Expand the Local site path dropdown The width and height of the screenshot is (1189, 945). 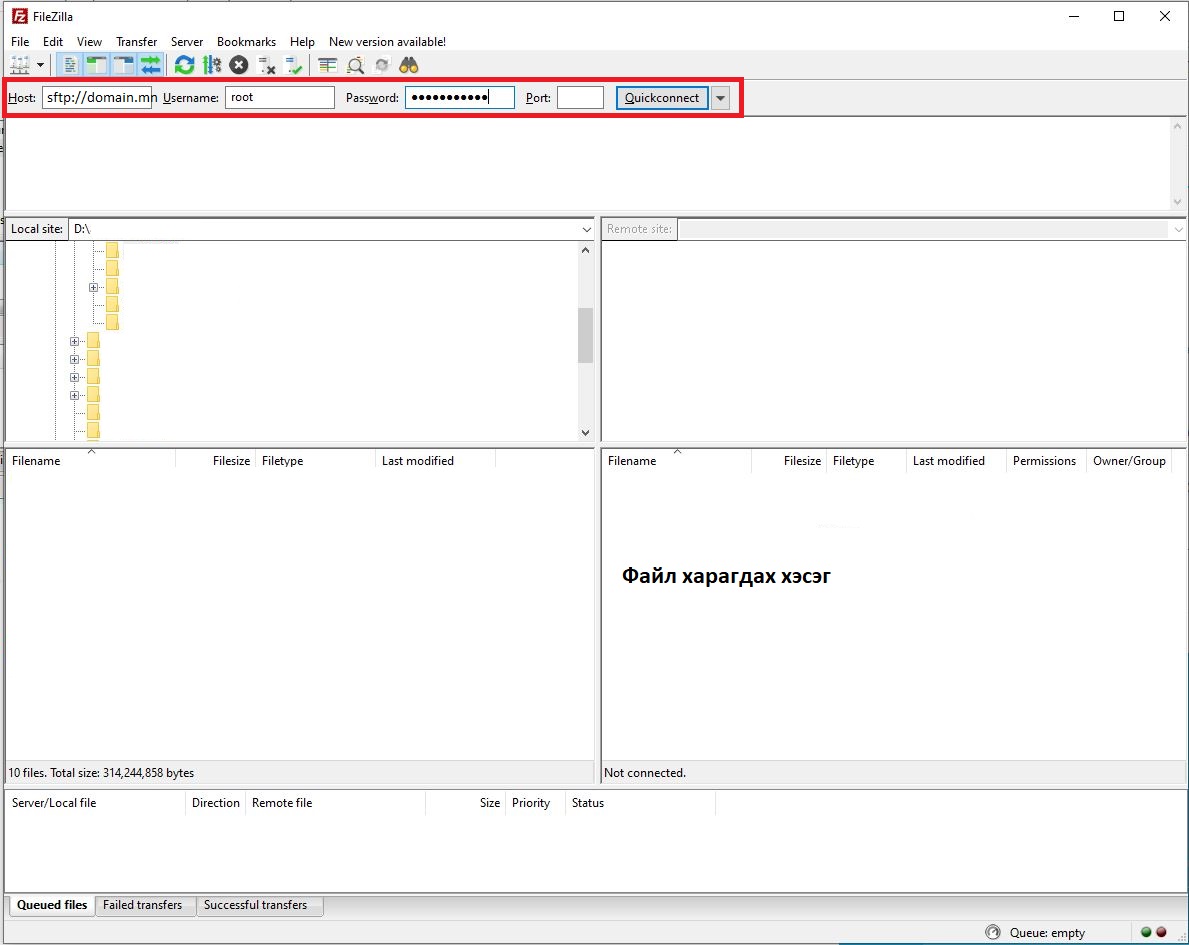(586, 229)
